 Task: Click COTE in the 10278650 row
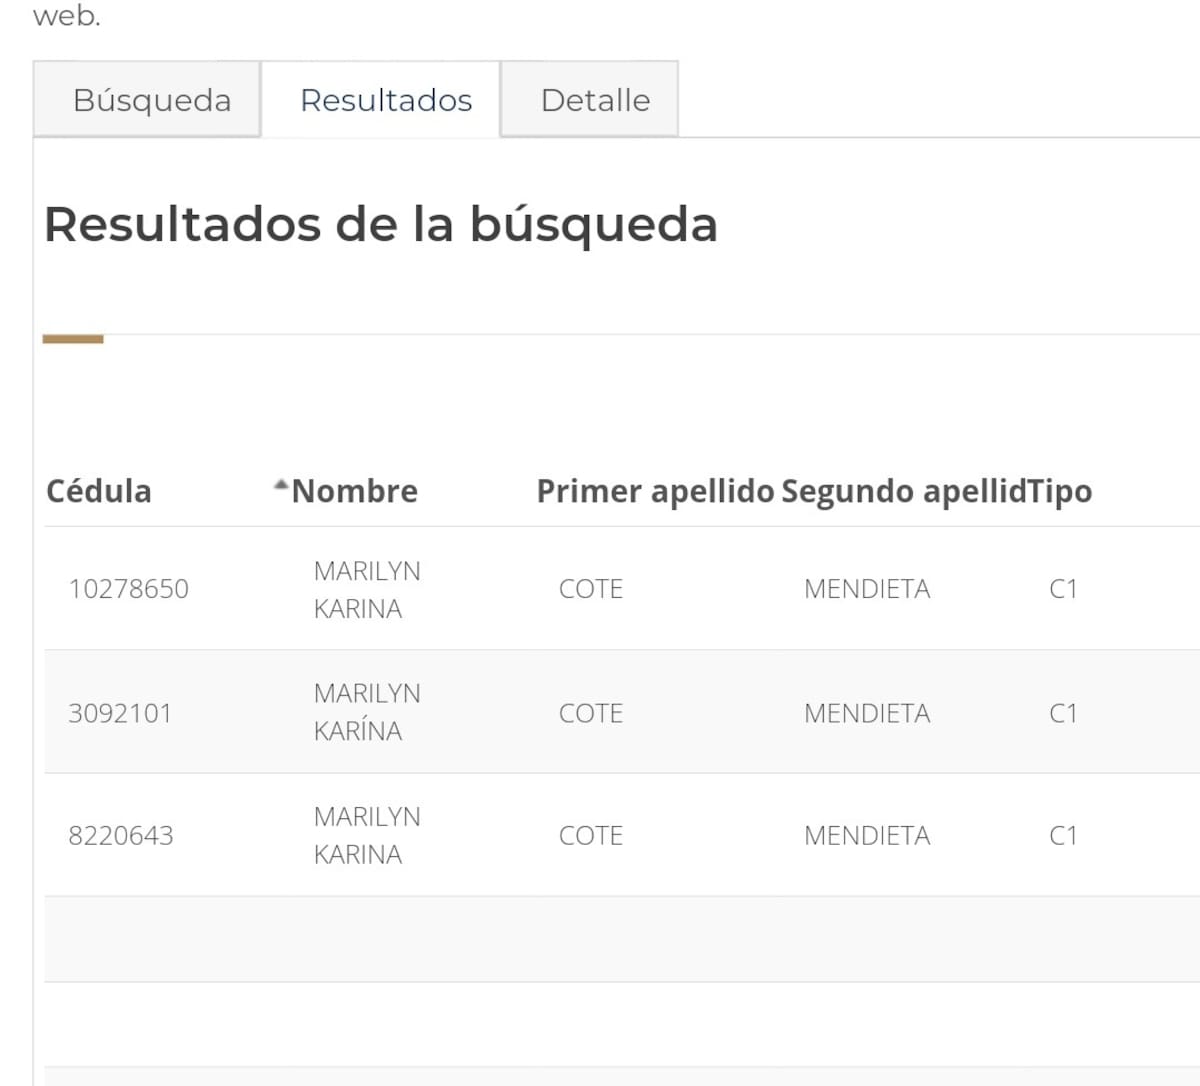point(591,589)
